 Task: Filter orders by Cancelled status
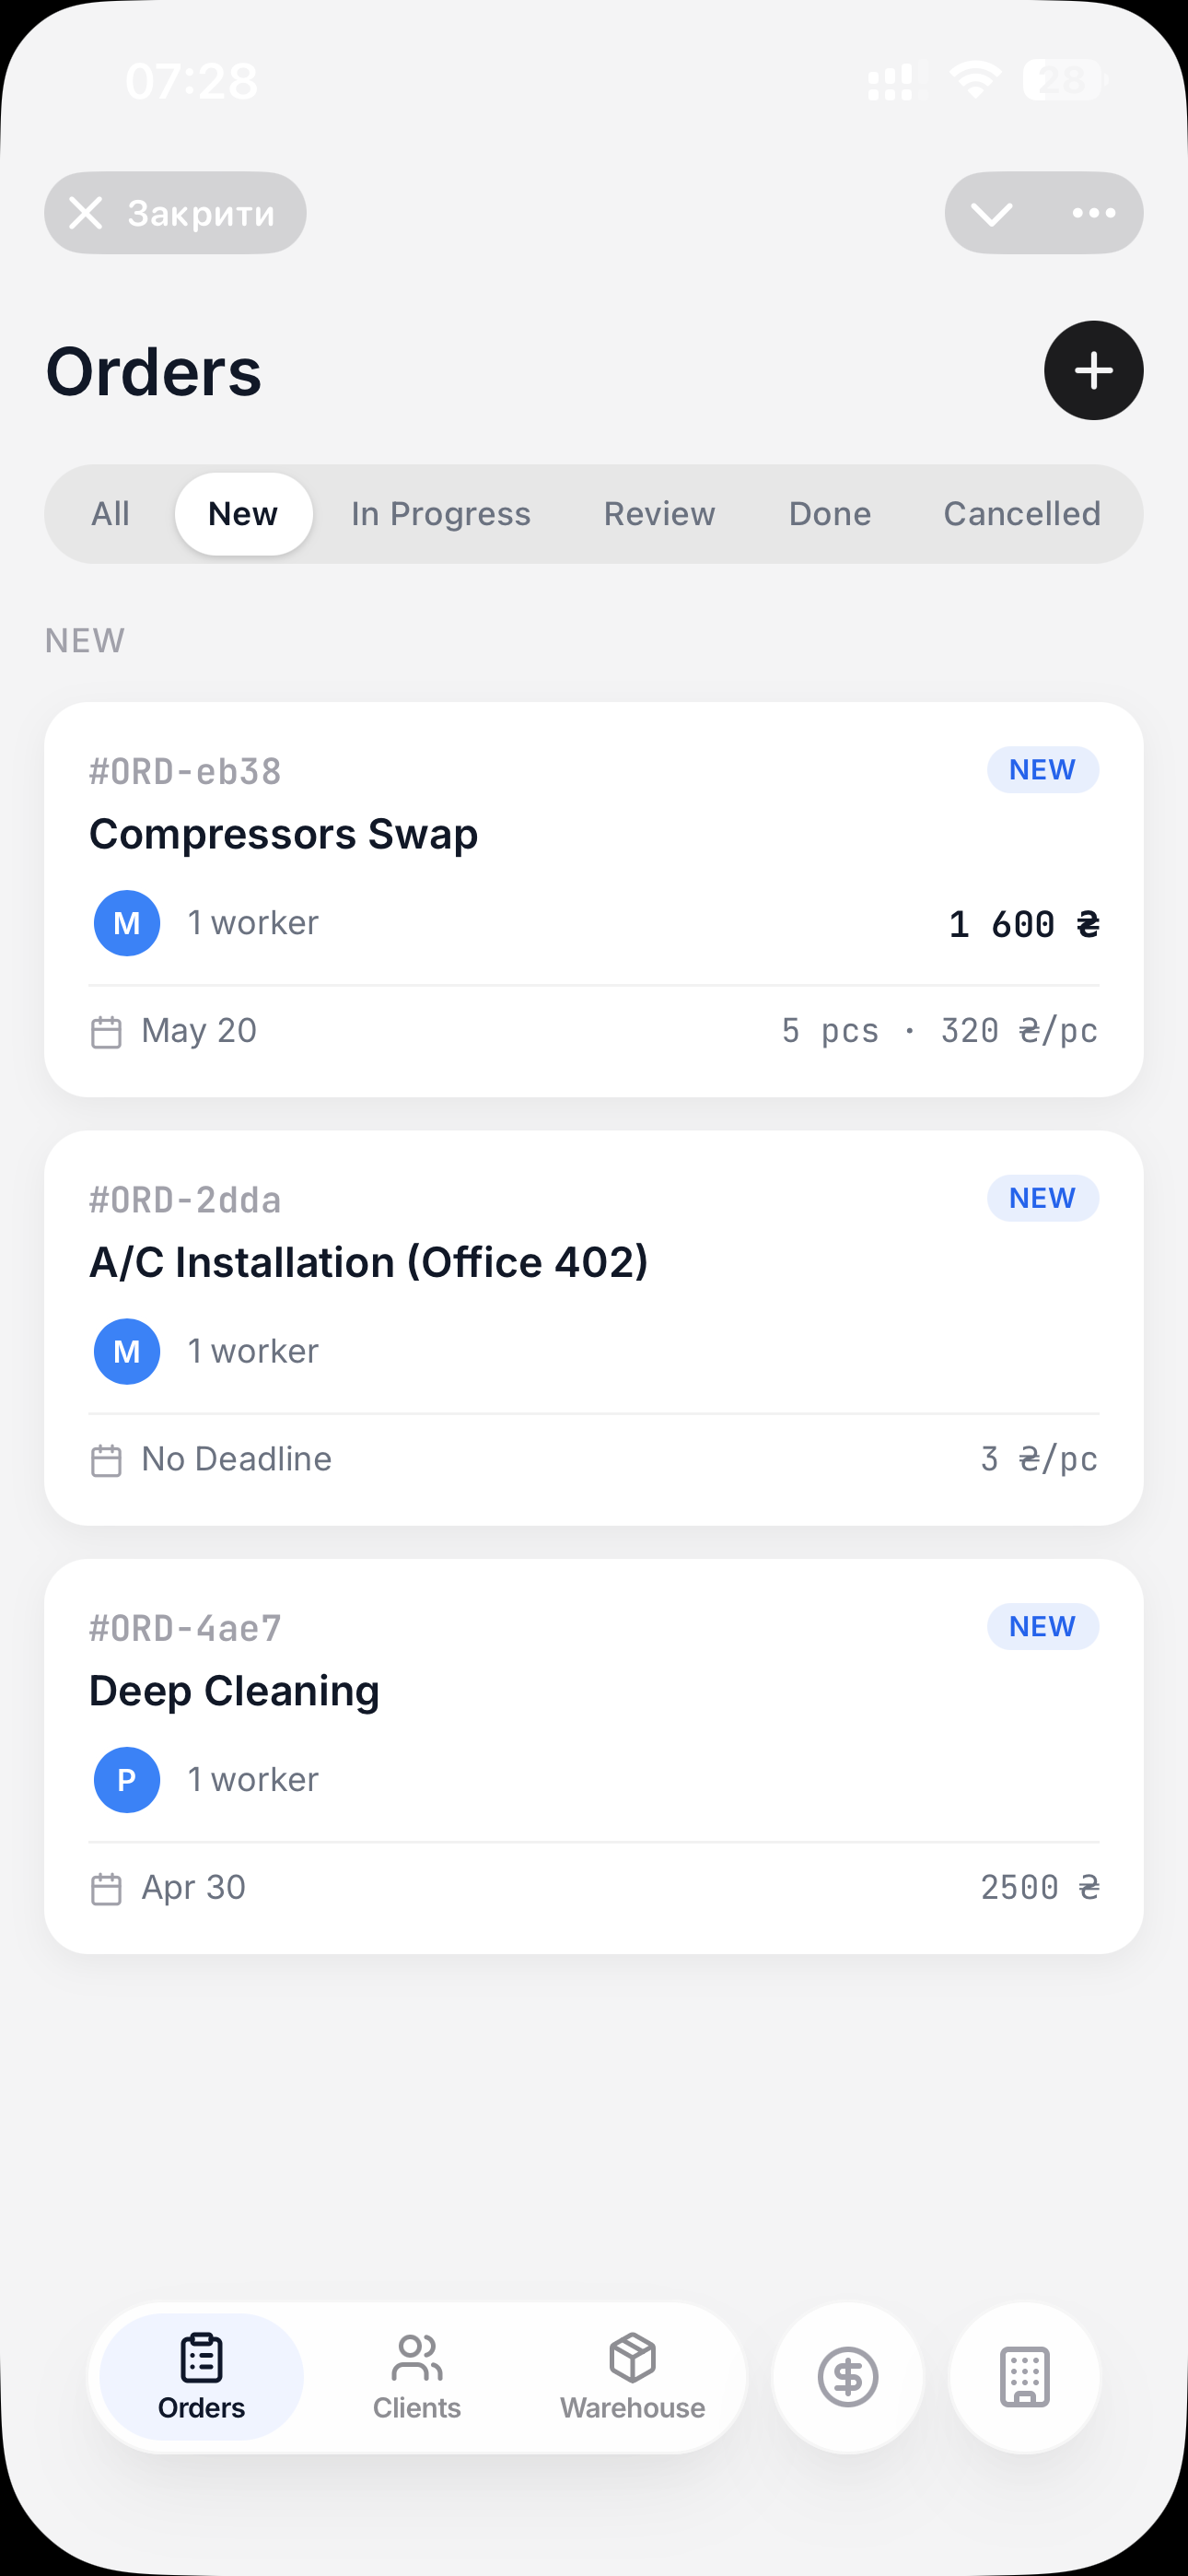click(x=1021, y=514)
